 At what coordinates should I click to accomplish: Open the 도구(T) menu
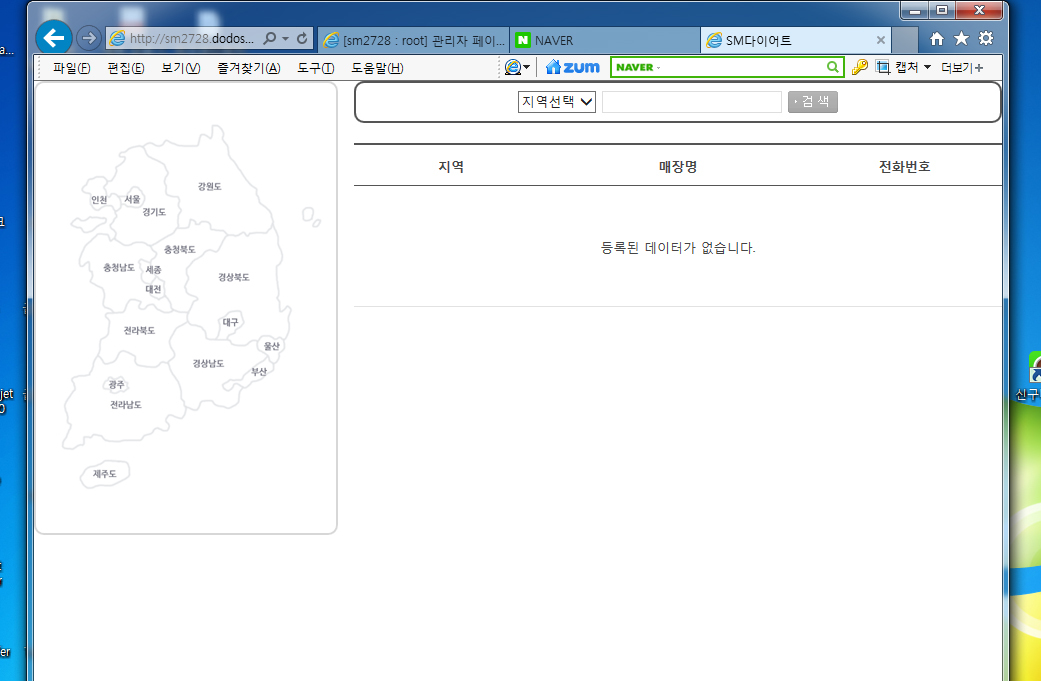[x=315, y=68]
